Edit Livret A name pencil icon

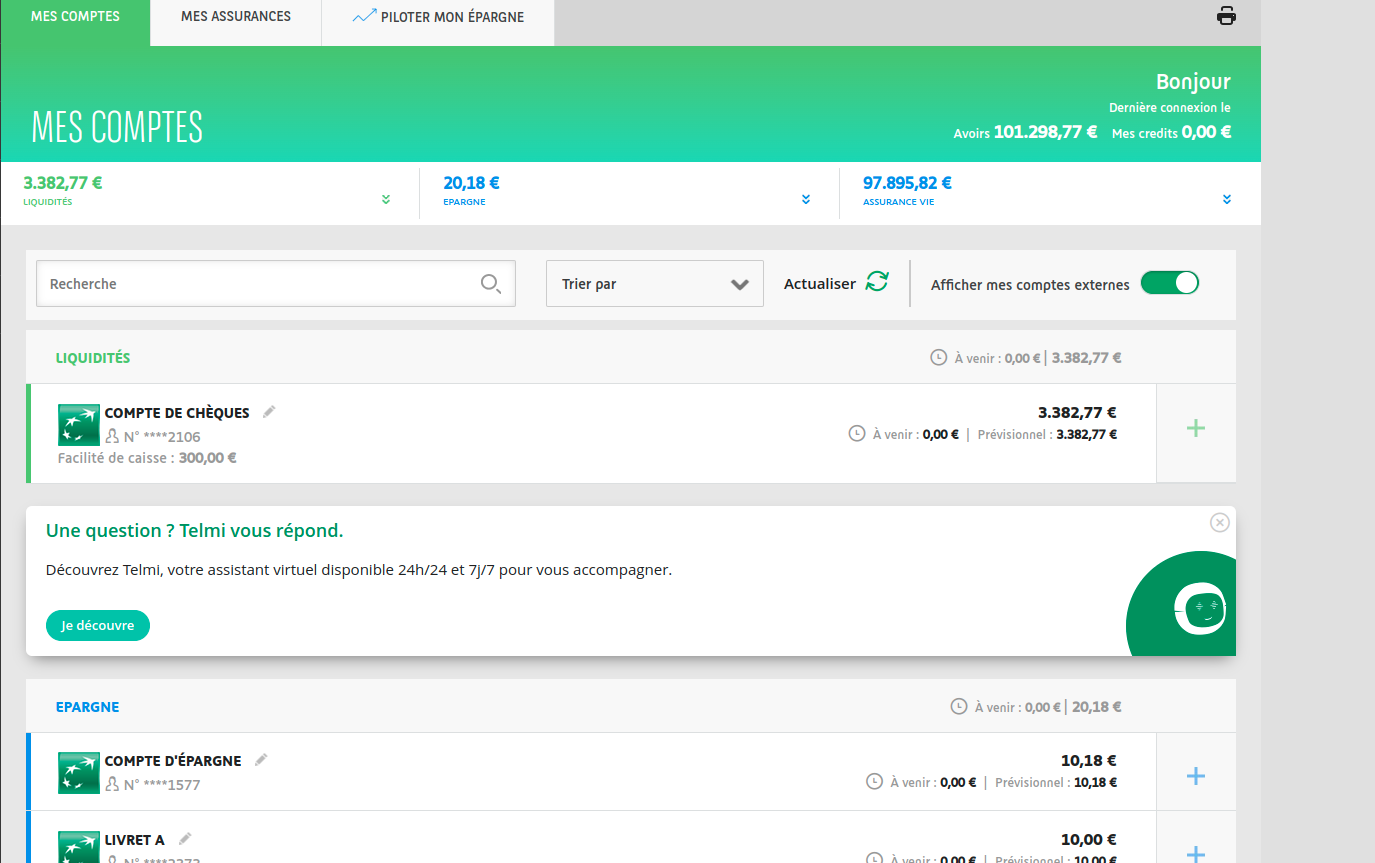point(185,838)
